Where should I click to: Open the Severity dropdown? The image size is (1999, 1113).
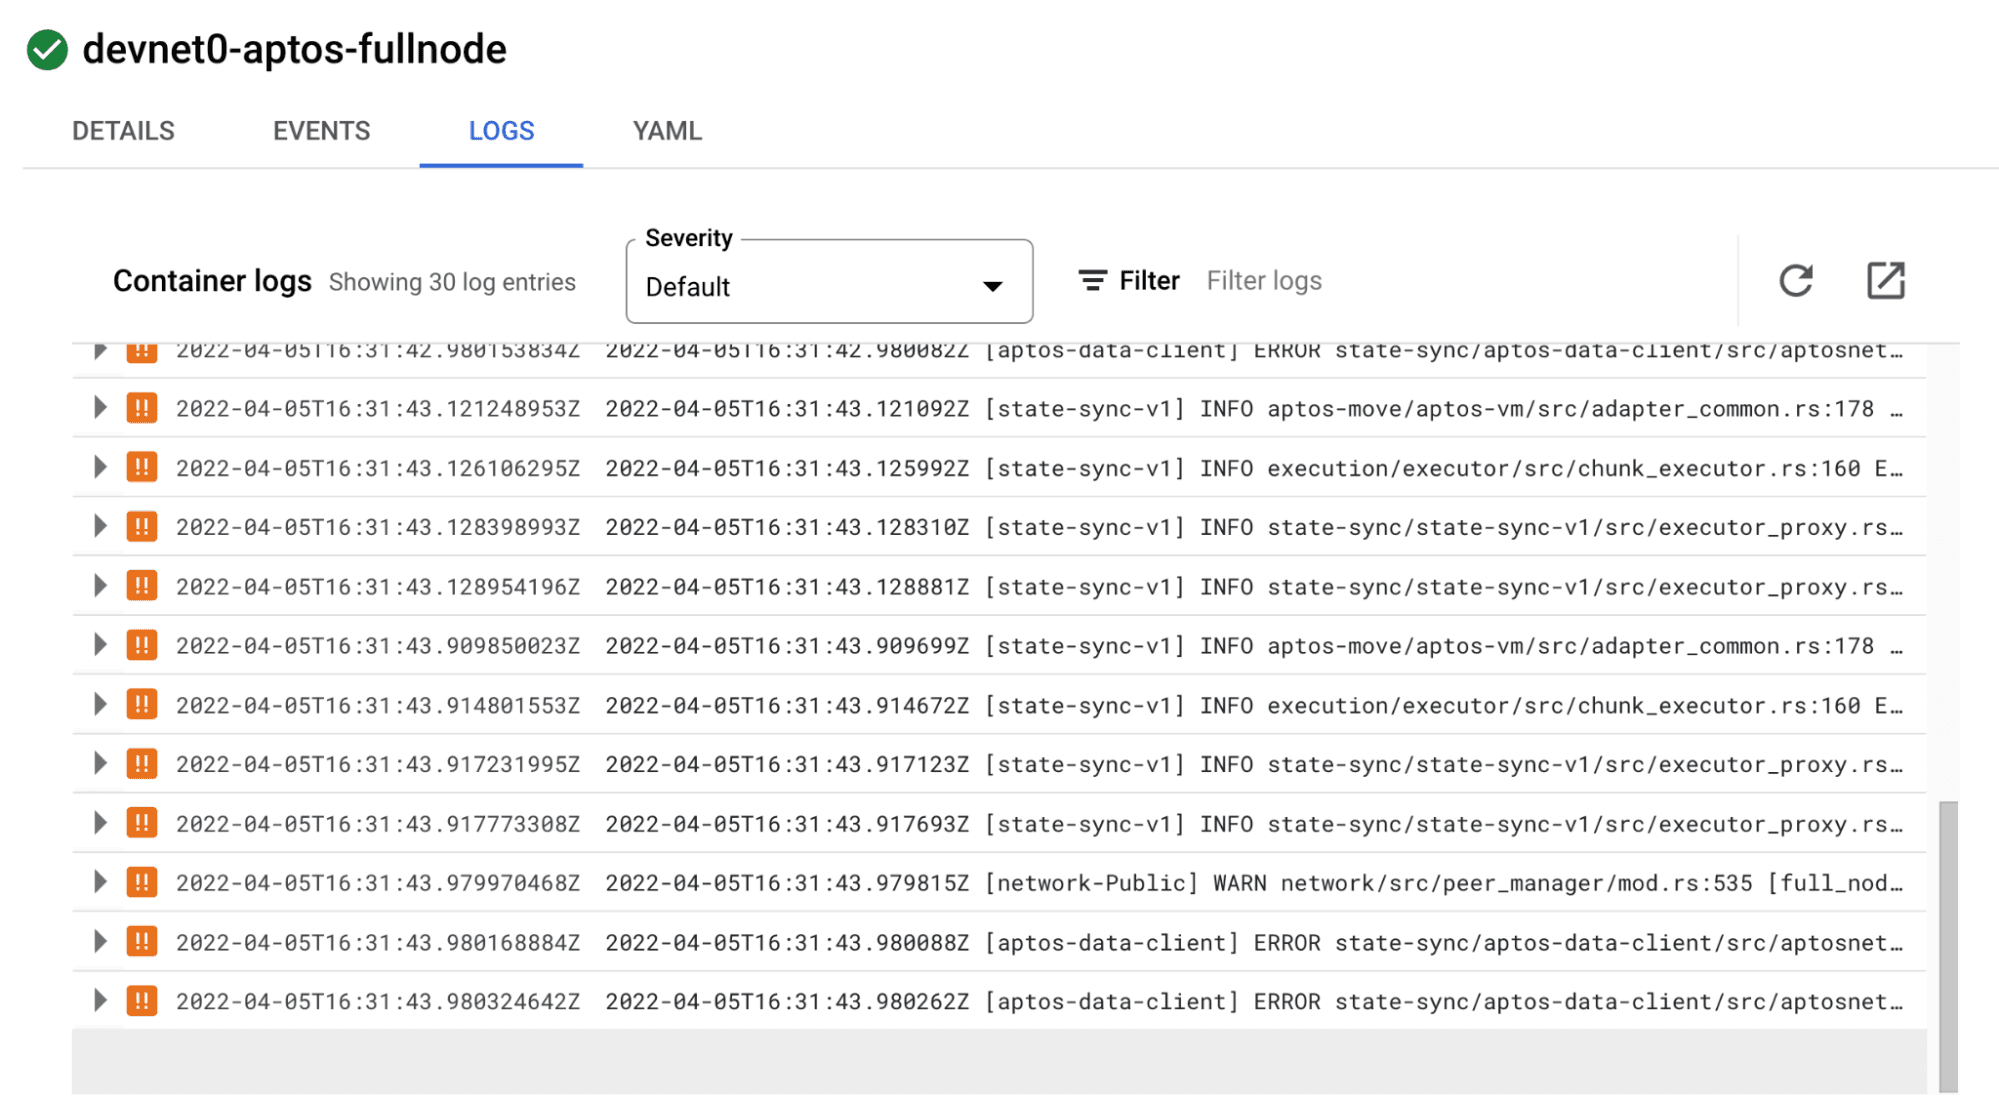tap(991, 287)
